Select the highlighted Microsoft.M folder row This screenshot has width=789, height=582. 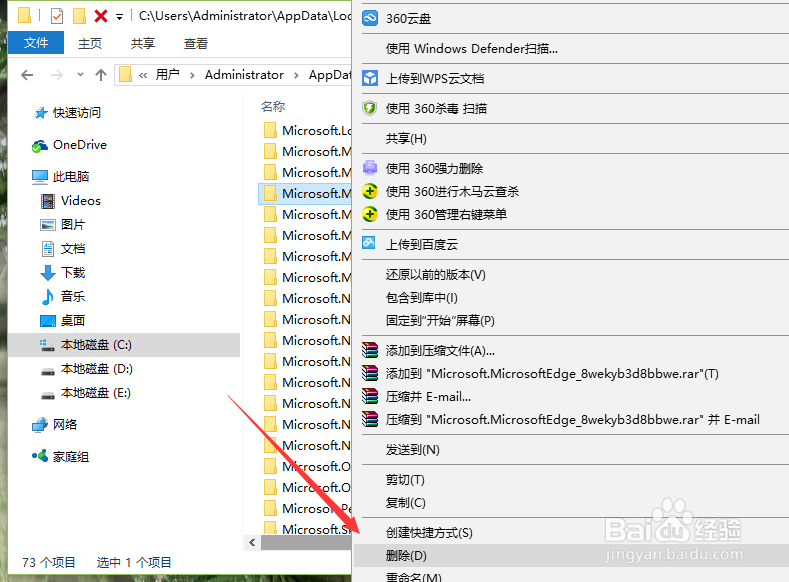305,193
